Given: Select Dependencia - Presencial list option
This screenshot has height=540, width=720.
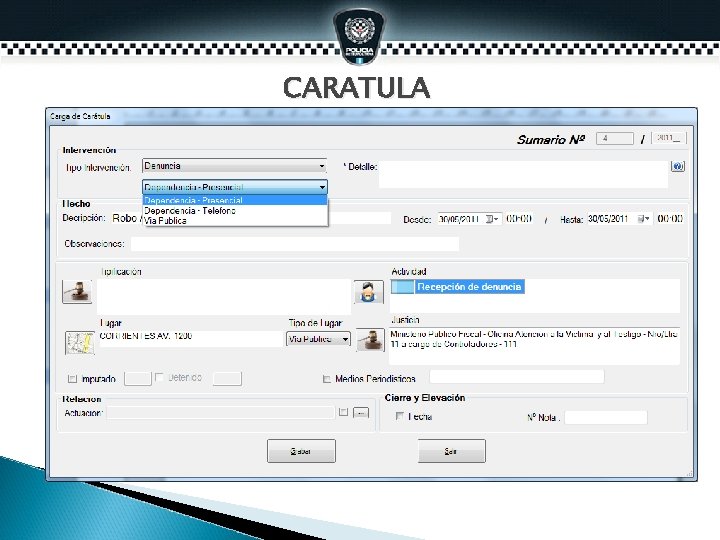Looking at the screenshot, I should (x=235, y=200).
